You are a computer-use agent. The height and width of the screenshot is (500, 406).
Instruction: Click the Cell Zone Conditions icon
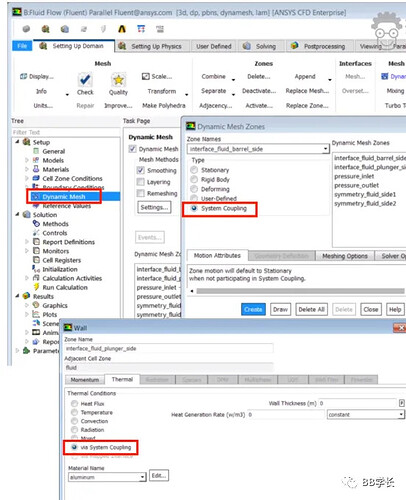[36, 178]
